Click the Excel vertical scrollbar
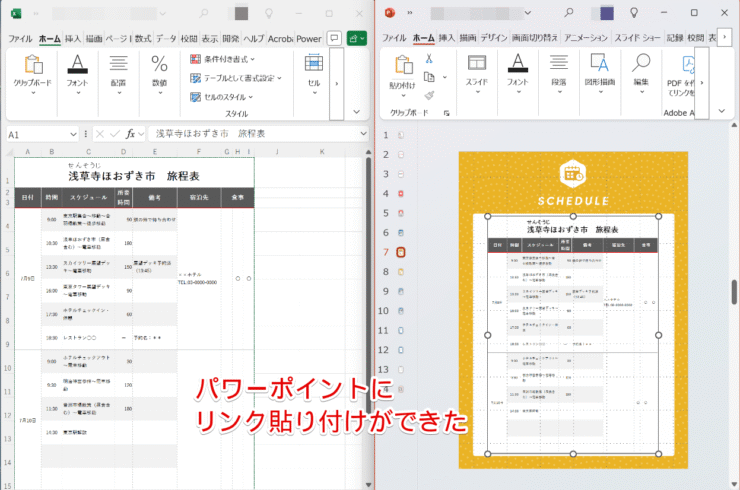This screenshot has height=490, width=740. (x=369, y=286)
